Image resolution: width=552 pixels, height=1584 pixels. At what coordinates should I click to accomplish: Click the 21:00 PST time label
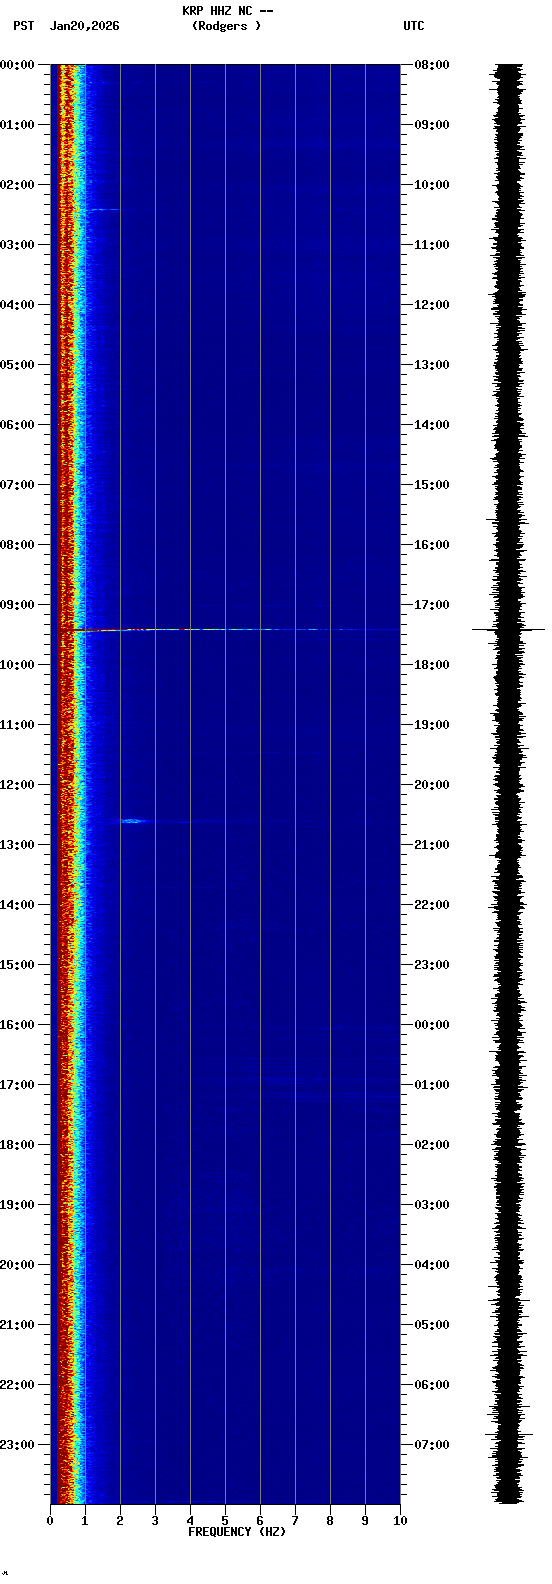pos(17,1325)
